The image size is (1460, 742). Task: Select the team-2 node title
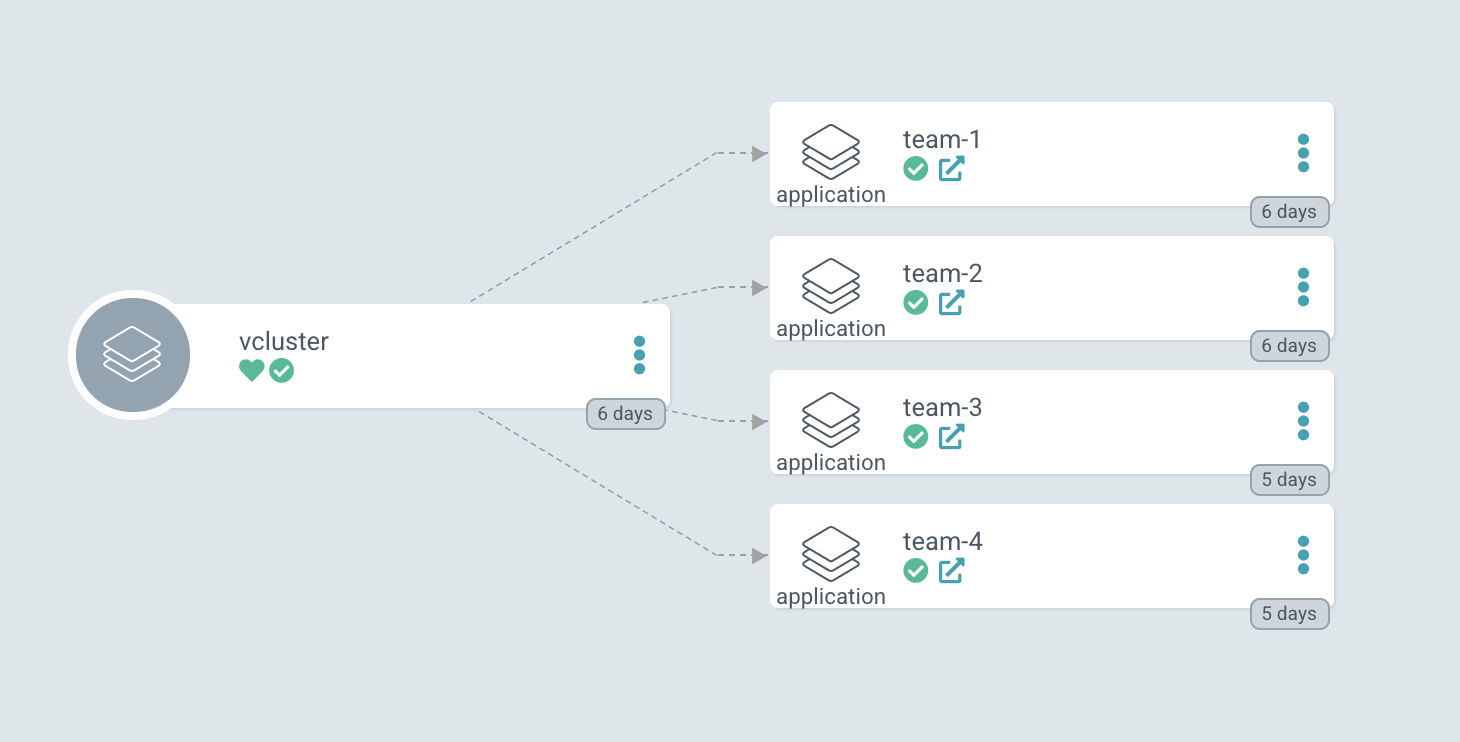943,273
